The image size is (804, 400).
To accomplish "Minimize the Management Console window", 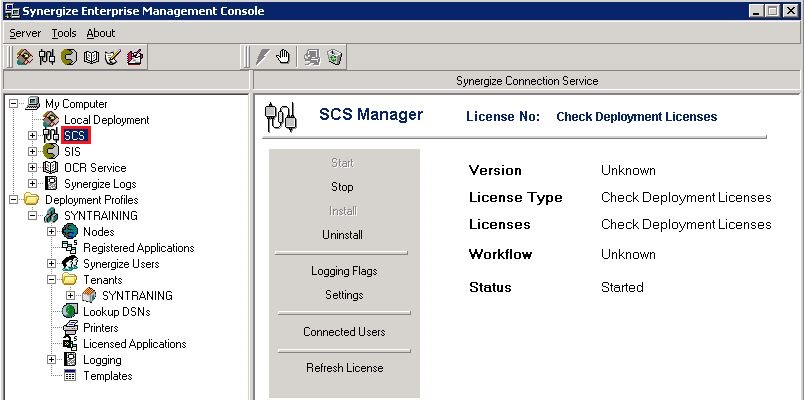I will pyautogui.click(x=756, y=11).
